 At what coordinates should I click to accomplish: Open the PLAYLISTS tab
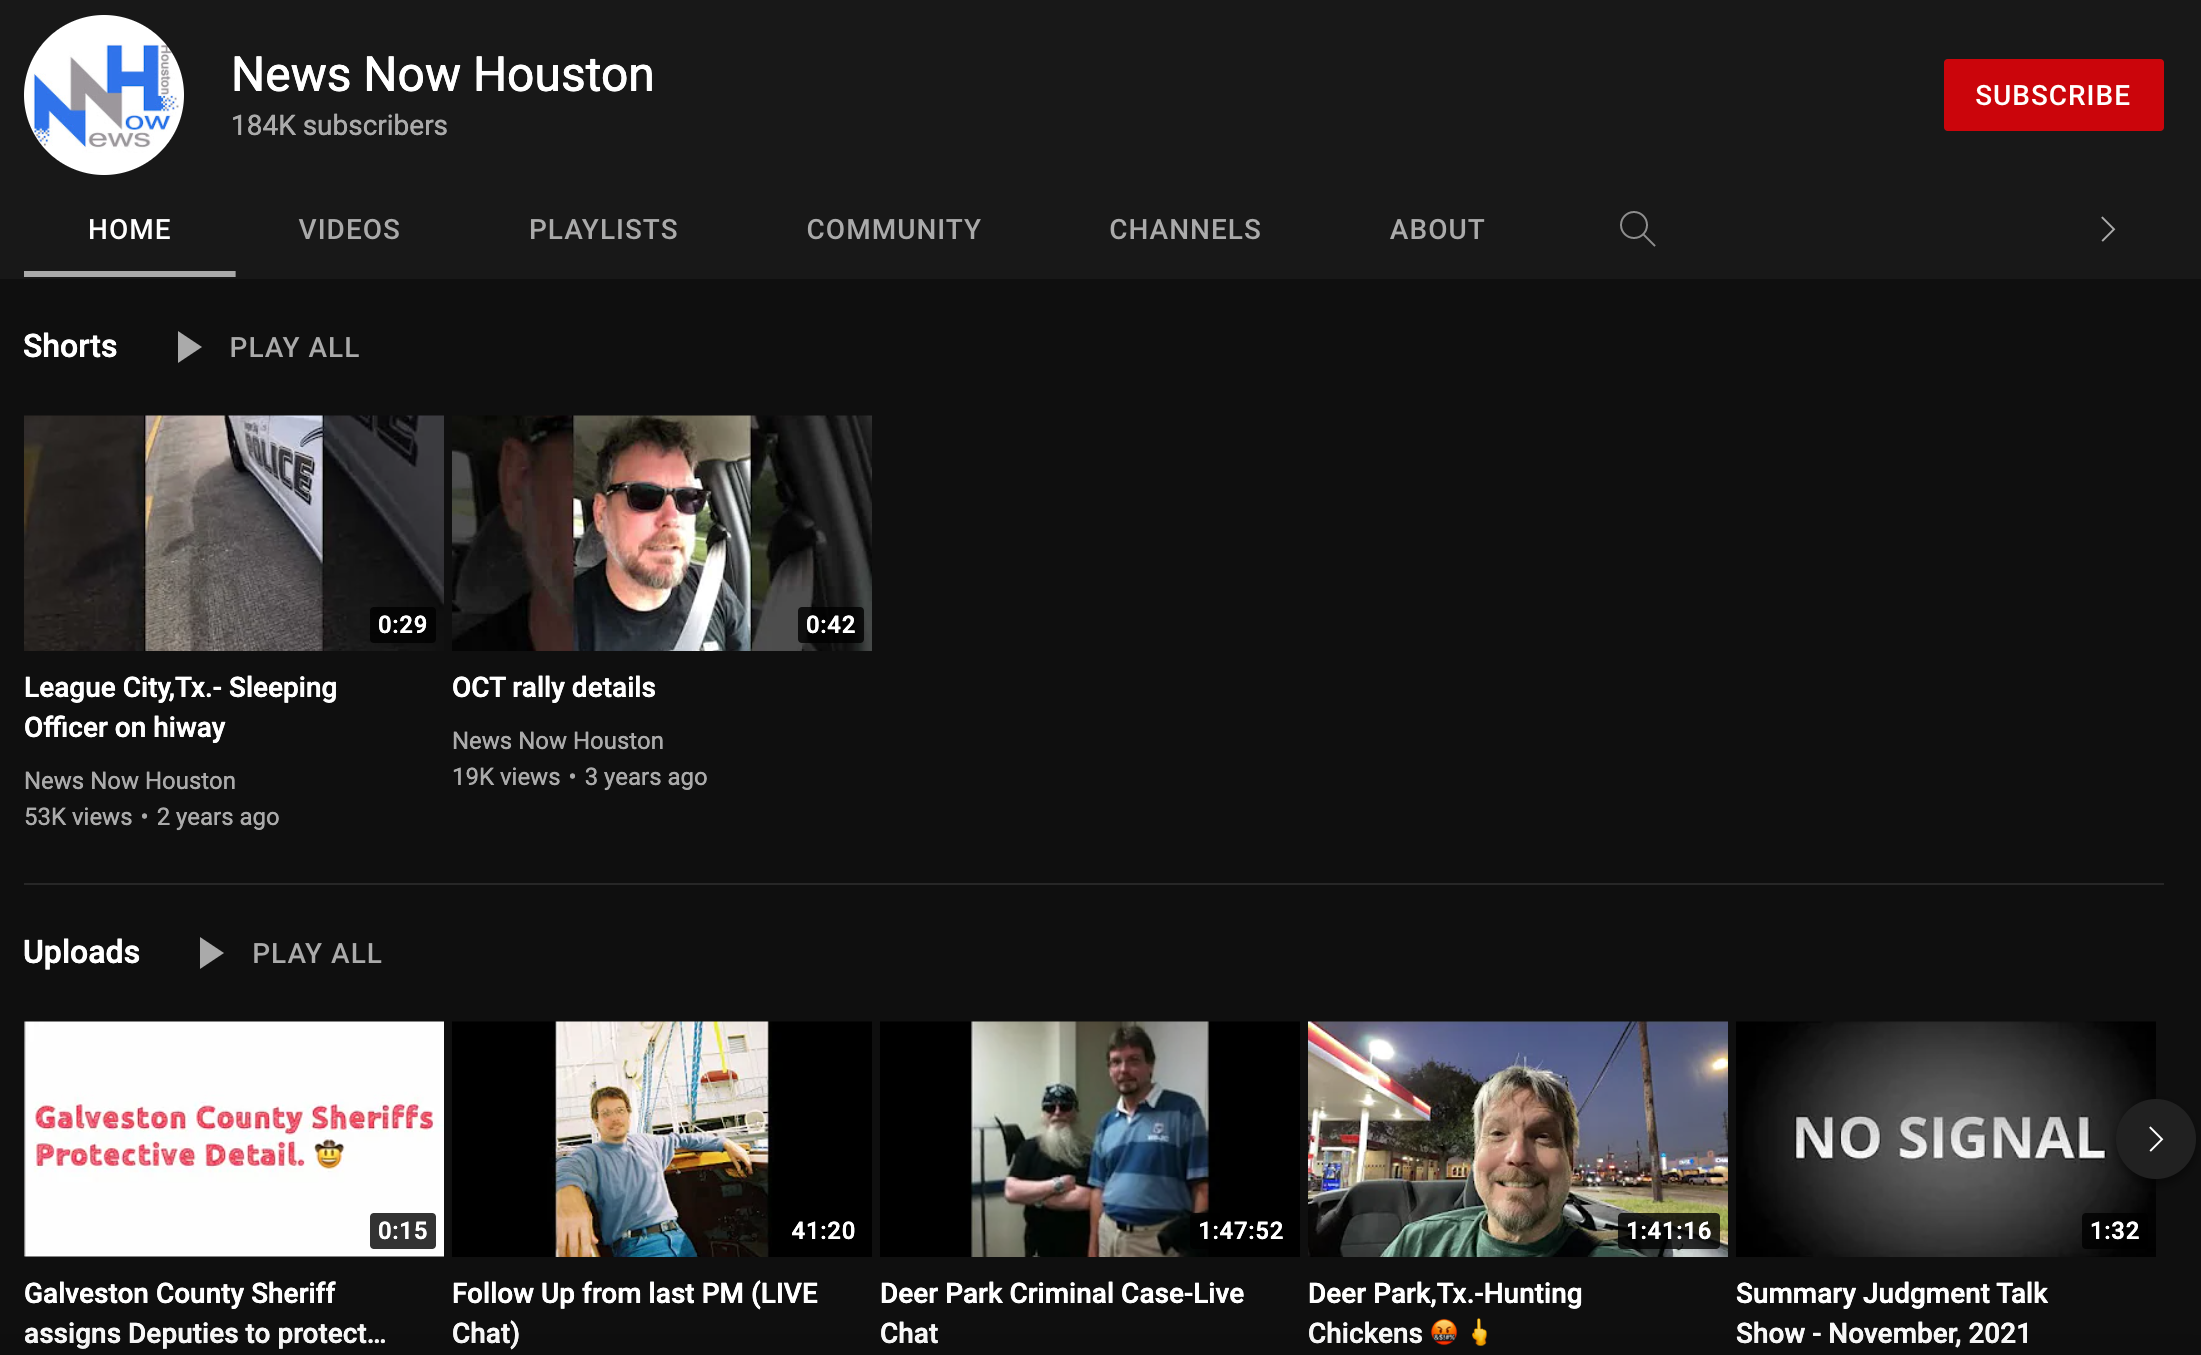[603, 229]
